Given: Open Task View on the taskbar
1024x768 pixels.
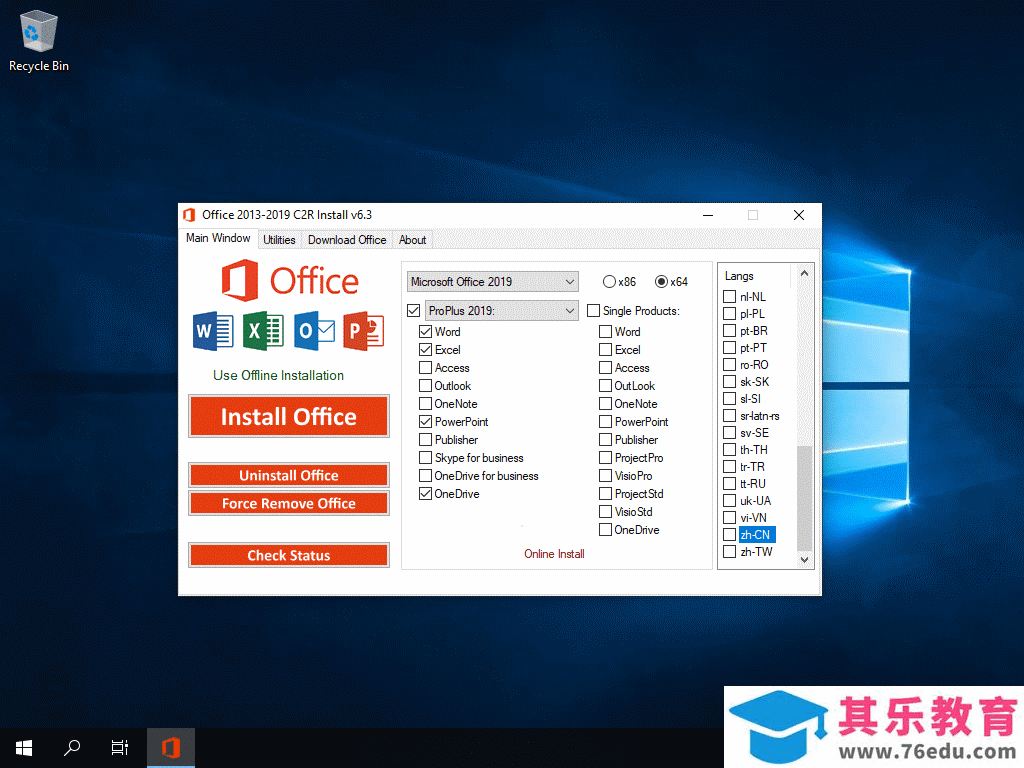Looking at the screenshot, I should click(120, 748).
